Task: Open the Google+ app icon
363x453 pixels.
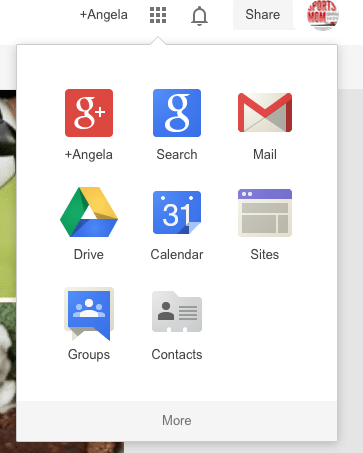Action: (89, 113)
